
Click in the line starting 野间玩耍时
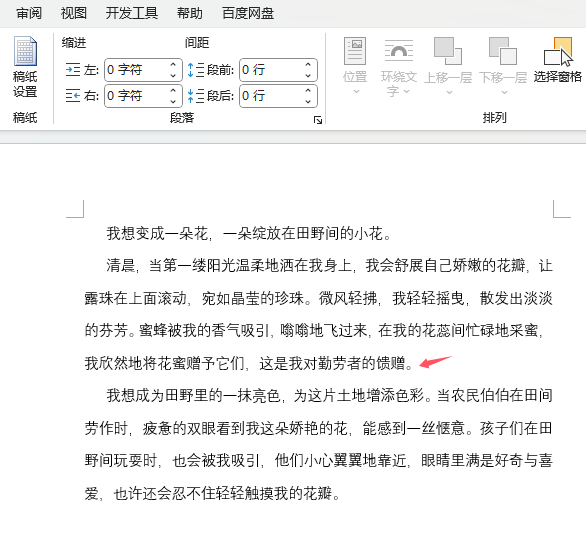click(x=318, y=460)
